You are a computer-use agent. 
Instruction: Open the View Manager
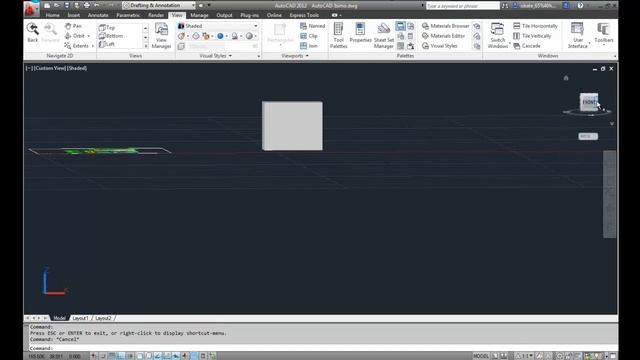[x=161, y=36]
